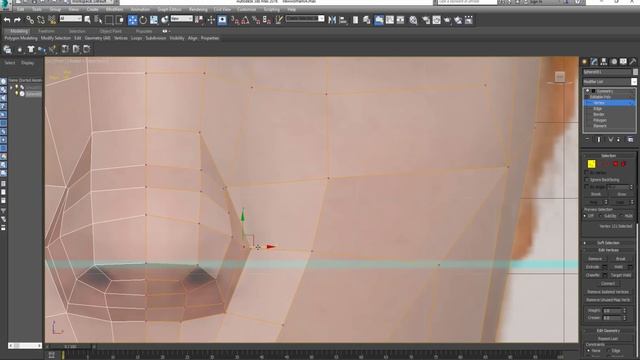640x360 pixels.
Task: Enable the By Vertex checkbox
Action: [587, 173]
